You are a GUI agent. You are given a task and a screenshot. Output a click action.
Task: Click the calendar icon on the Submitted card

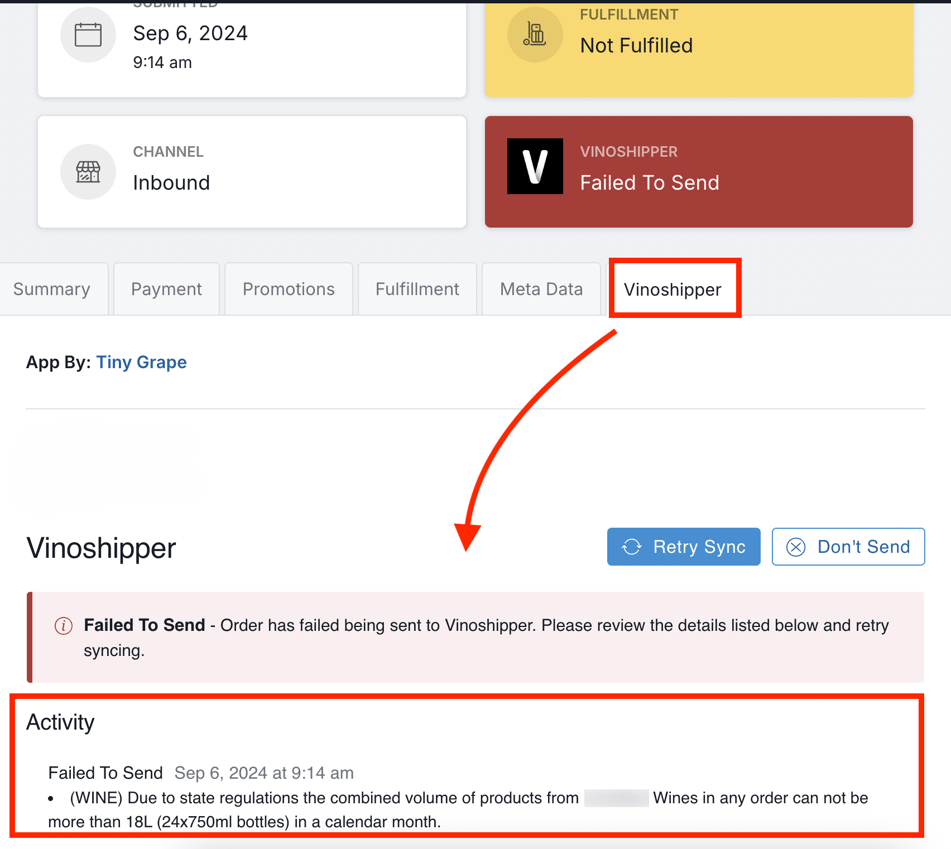[x=88, y=35]
